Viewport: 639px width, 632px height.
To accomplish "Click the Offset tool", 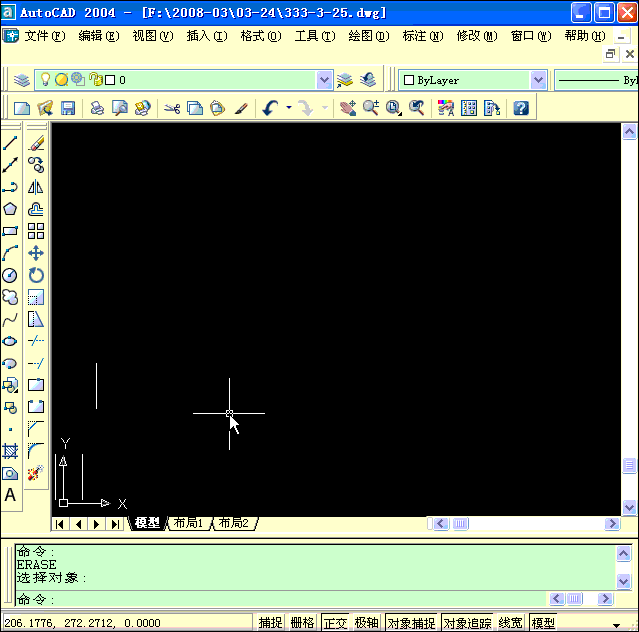I will click(36, 209).
